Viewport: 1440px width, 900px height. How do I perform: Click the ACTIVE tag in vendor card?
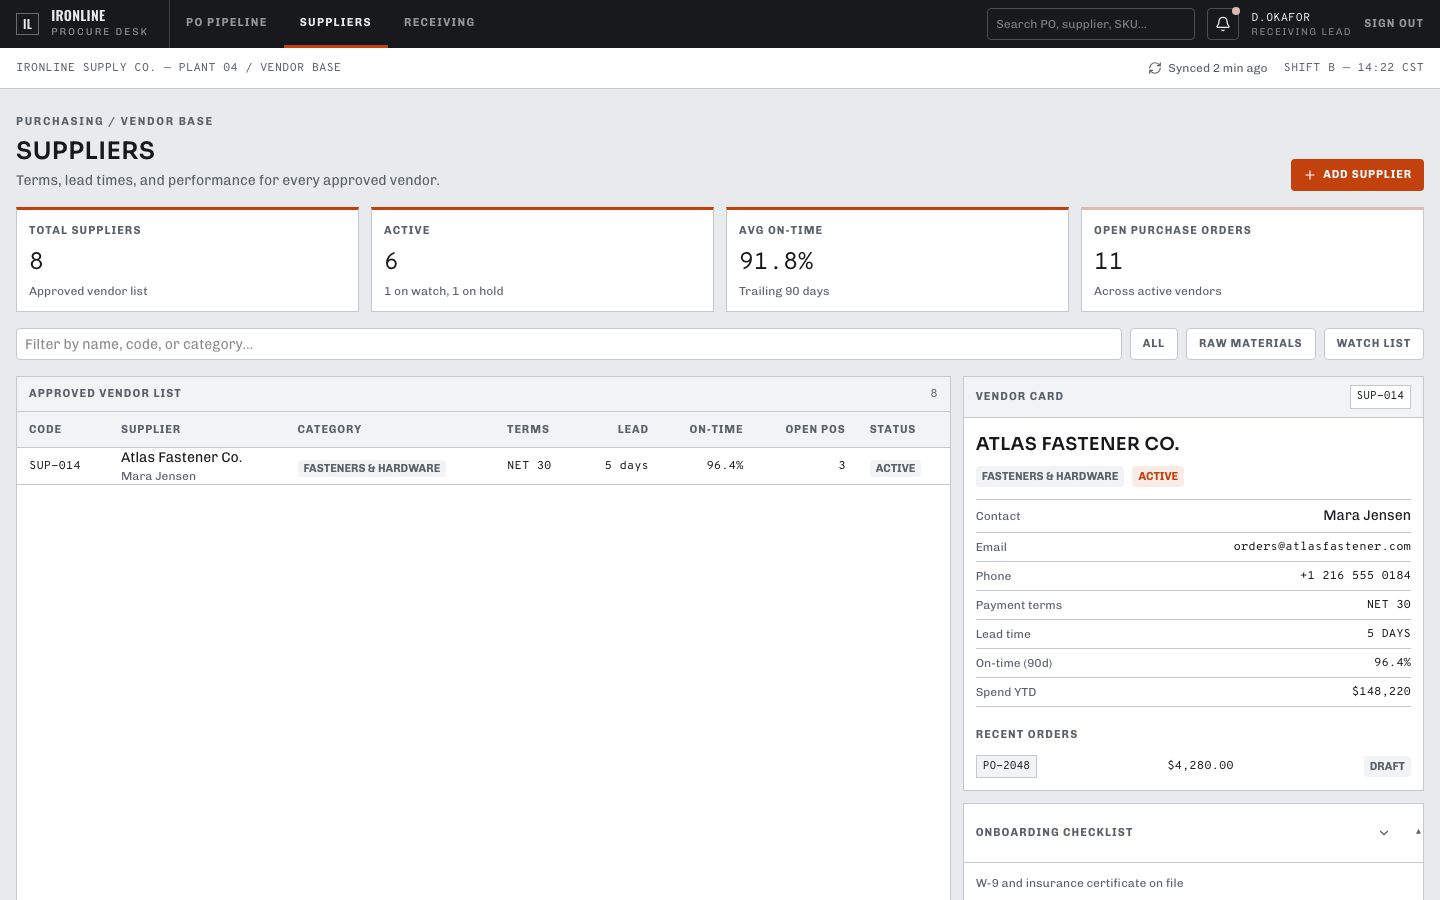coord(1158,476)
